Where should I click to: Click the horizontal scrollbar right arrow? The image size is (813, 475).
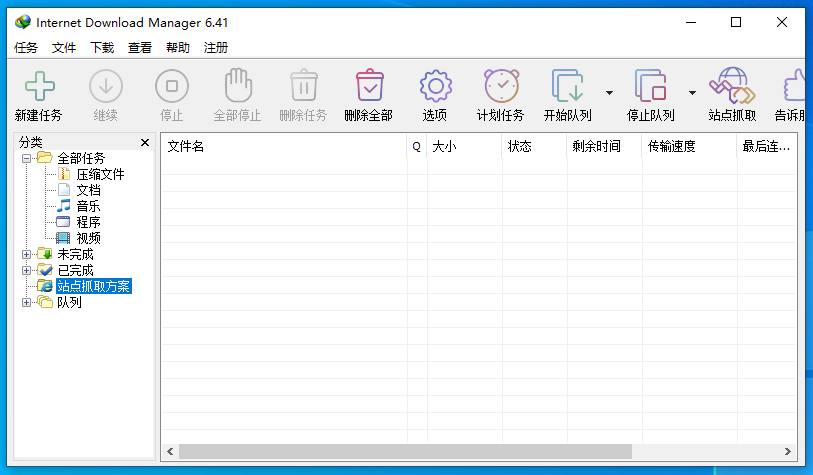tap(788, 452)
